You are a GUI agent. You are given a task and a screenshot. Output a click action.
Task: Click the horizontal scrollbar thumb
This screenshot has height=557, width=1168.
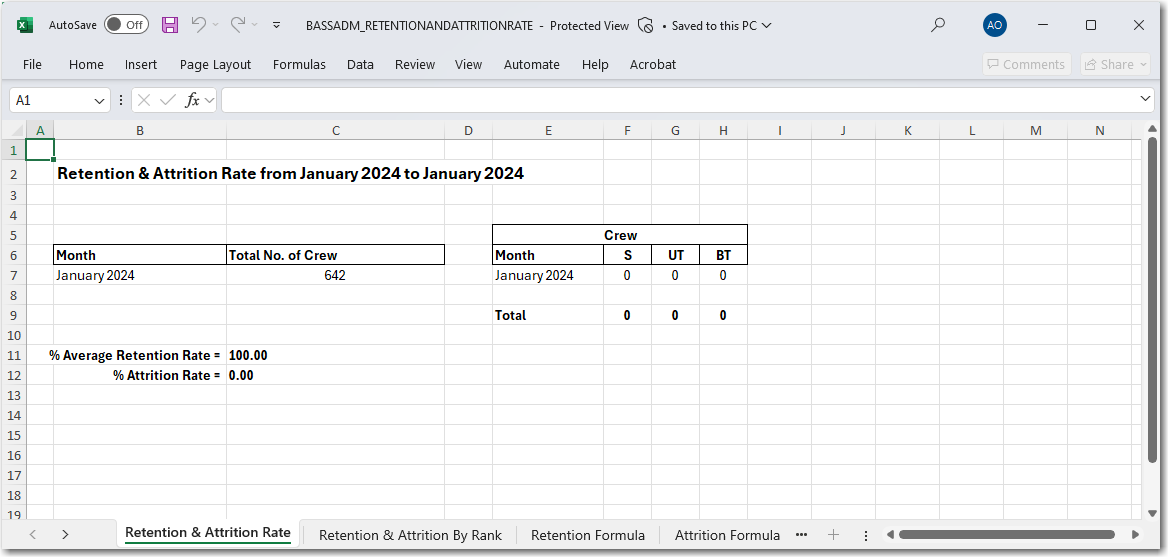click(x=1007, y=535)
